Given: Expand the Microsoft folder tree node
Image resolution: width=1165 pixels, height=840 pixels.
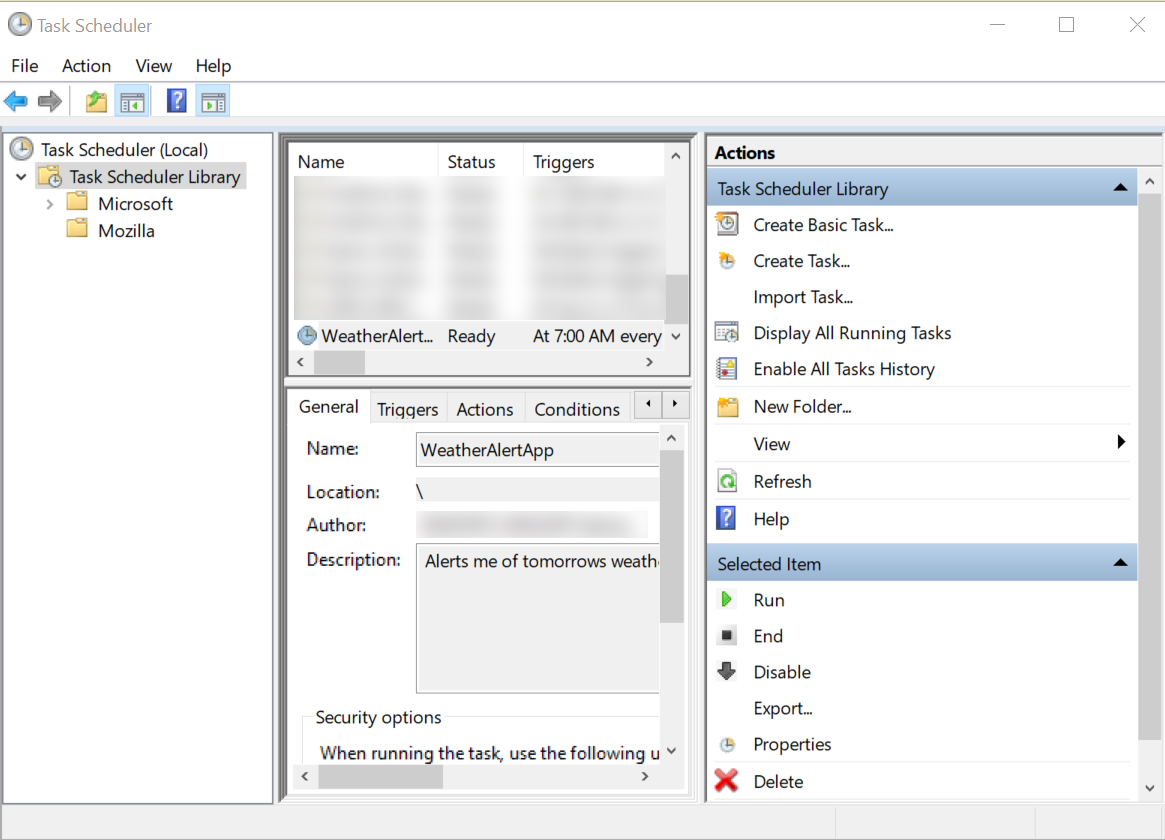Looking at the screenshot, I should tap(50, 204).
